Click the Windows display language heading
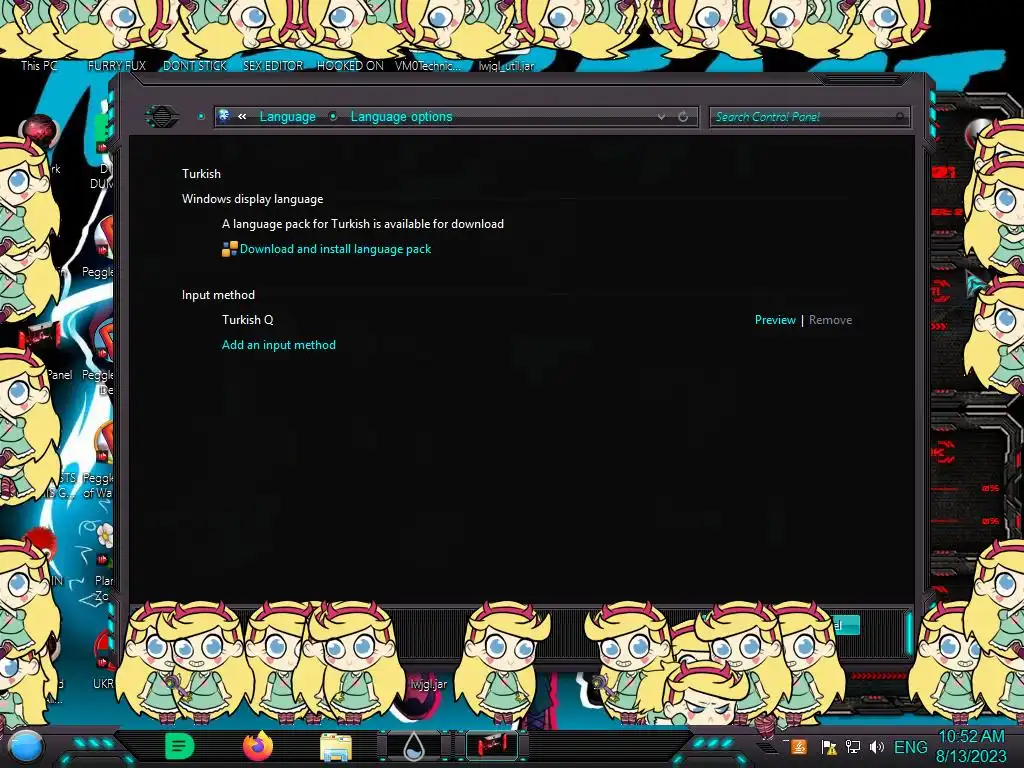Viewport: 1024px width, 768px height. tap(252, 199)
